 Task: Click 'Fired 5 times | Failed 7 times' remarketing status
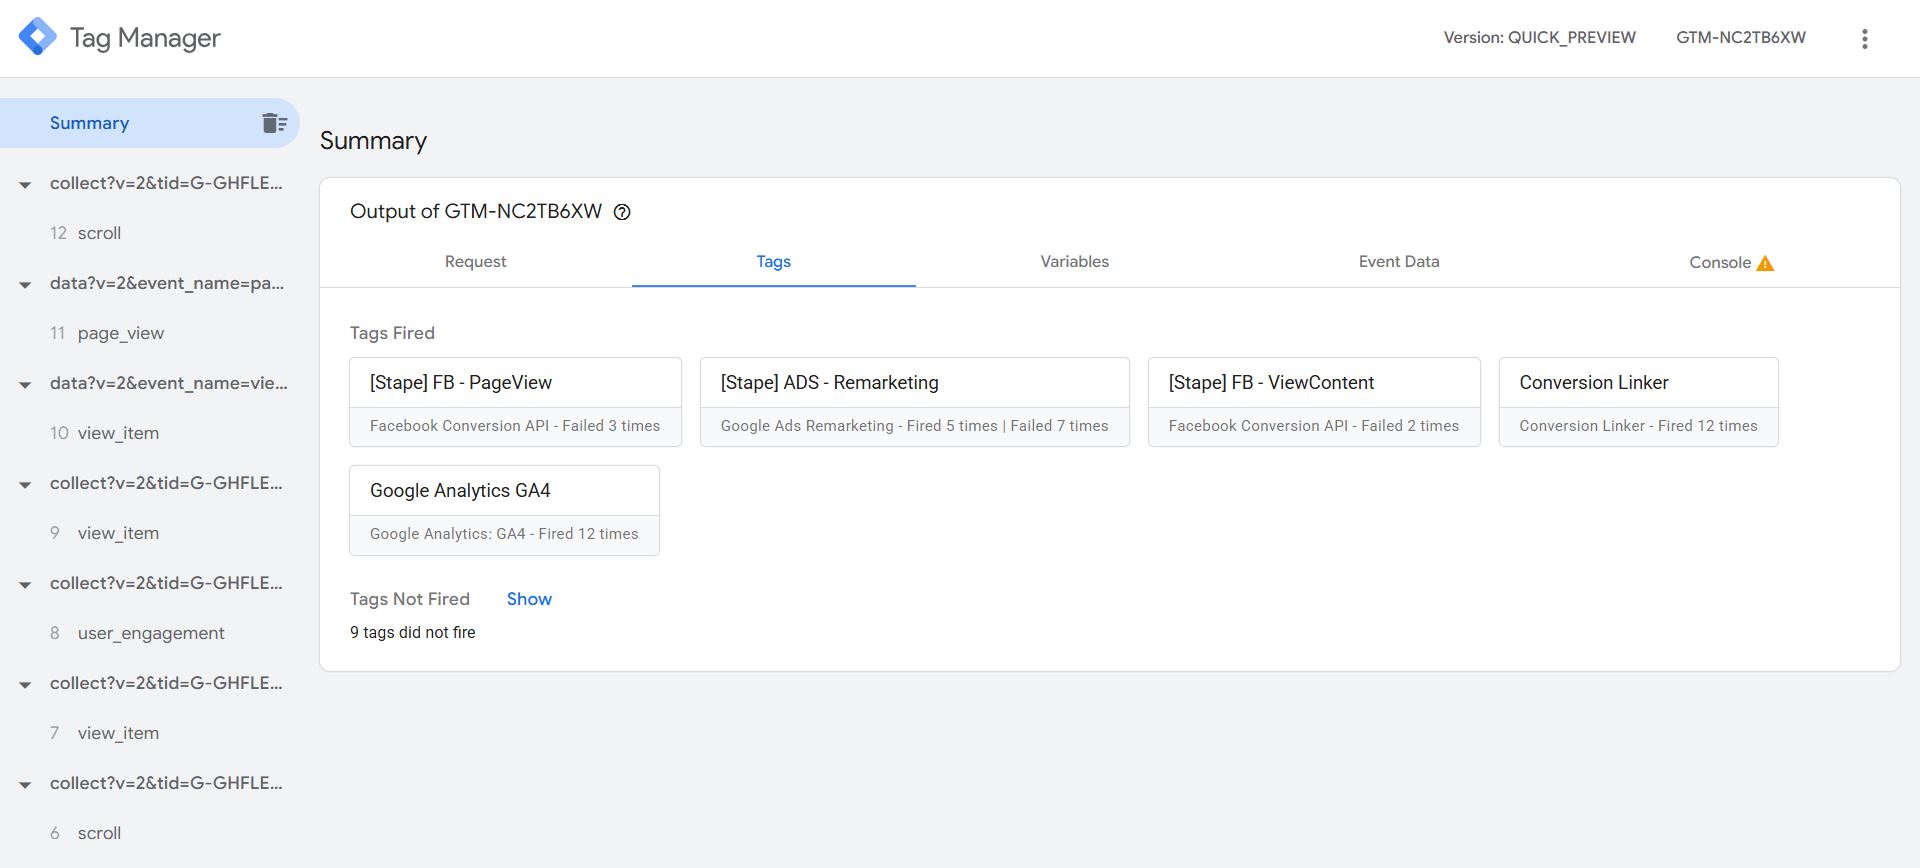click(1007, 426)
